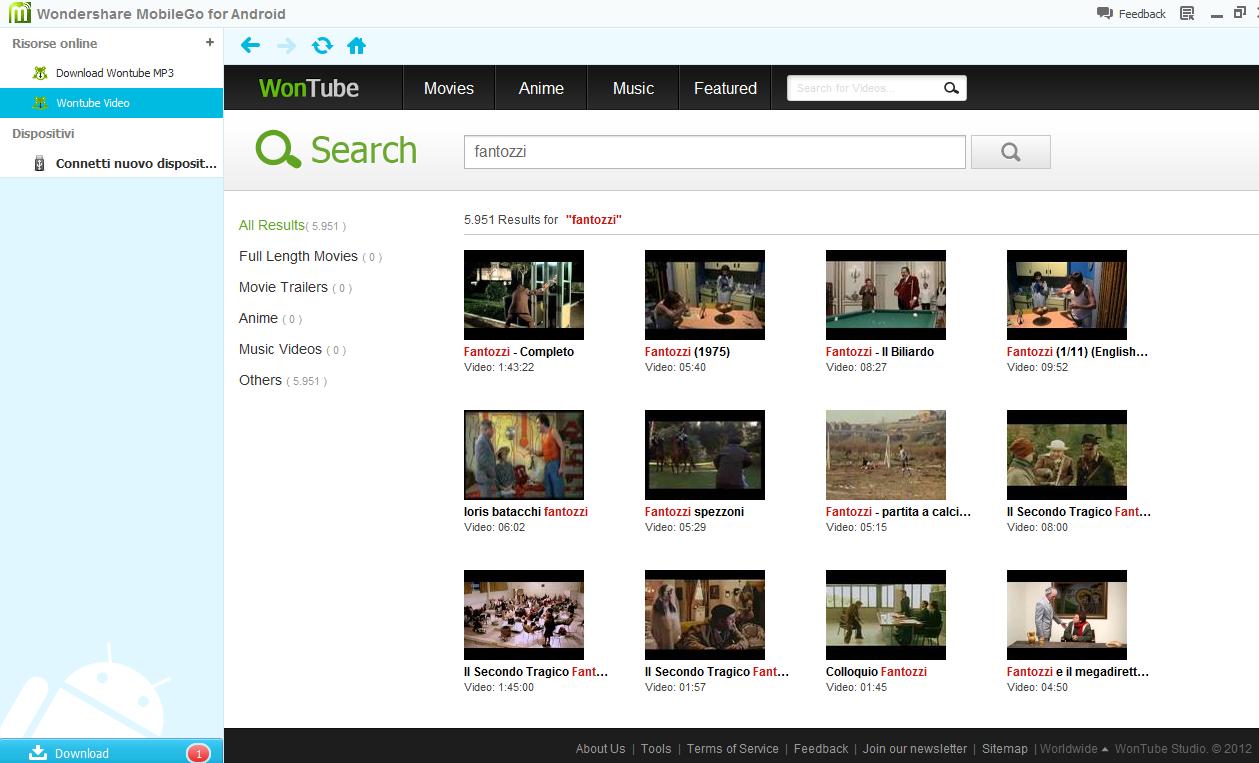Open the Music tab
1259x763 pixels.
pos(633,88)
